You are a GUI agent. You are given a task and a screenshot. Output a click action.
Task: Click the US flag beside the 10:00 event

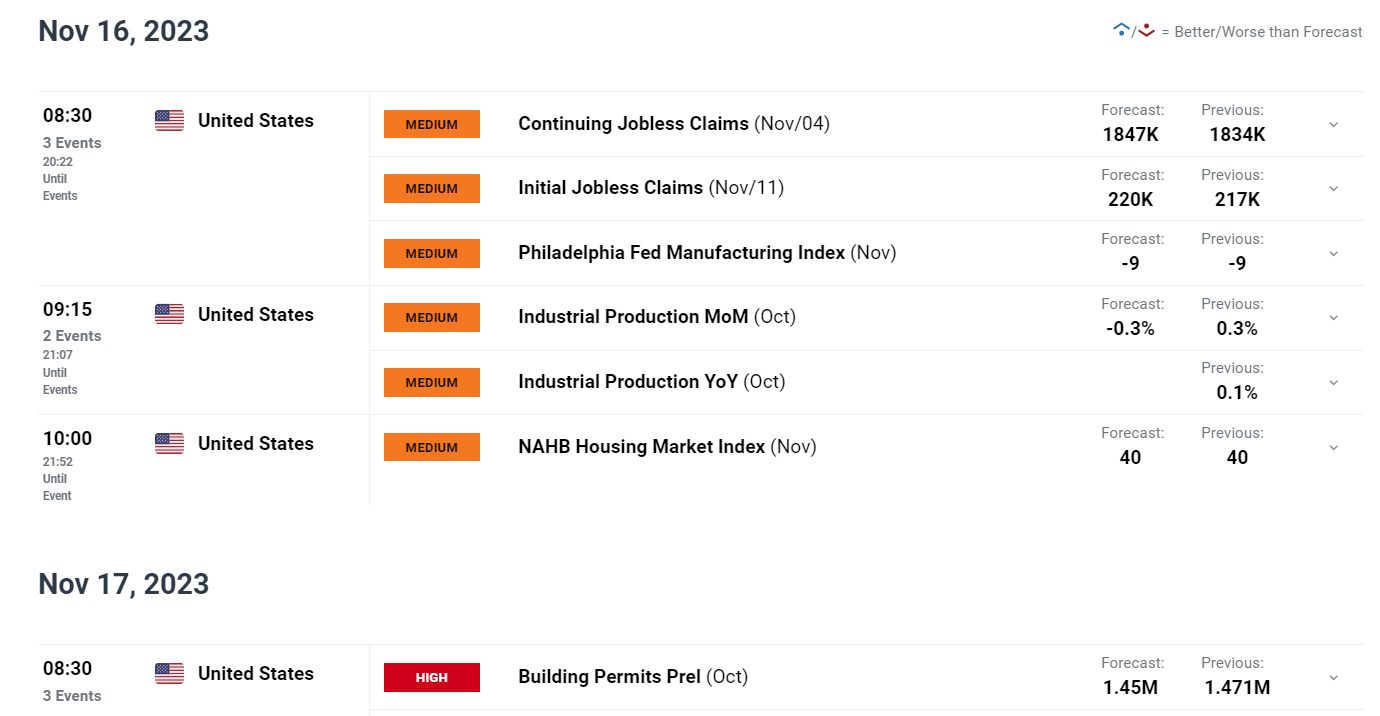click(x=169, y=443)
